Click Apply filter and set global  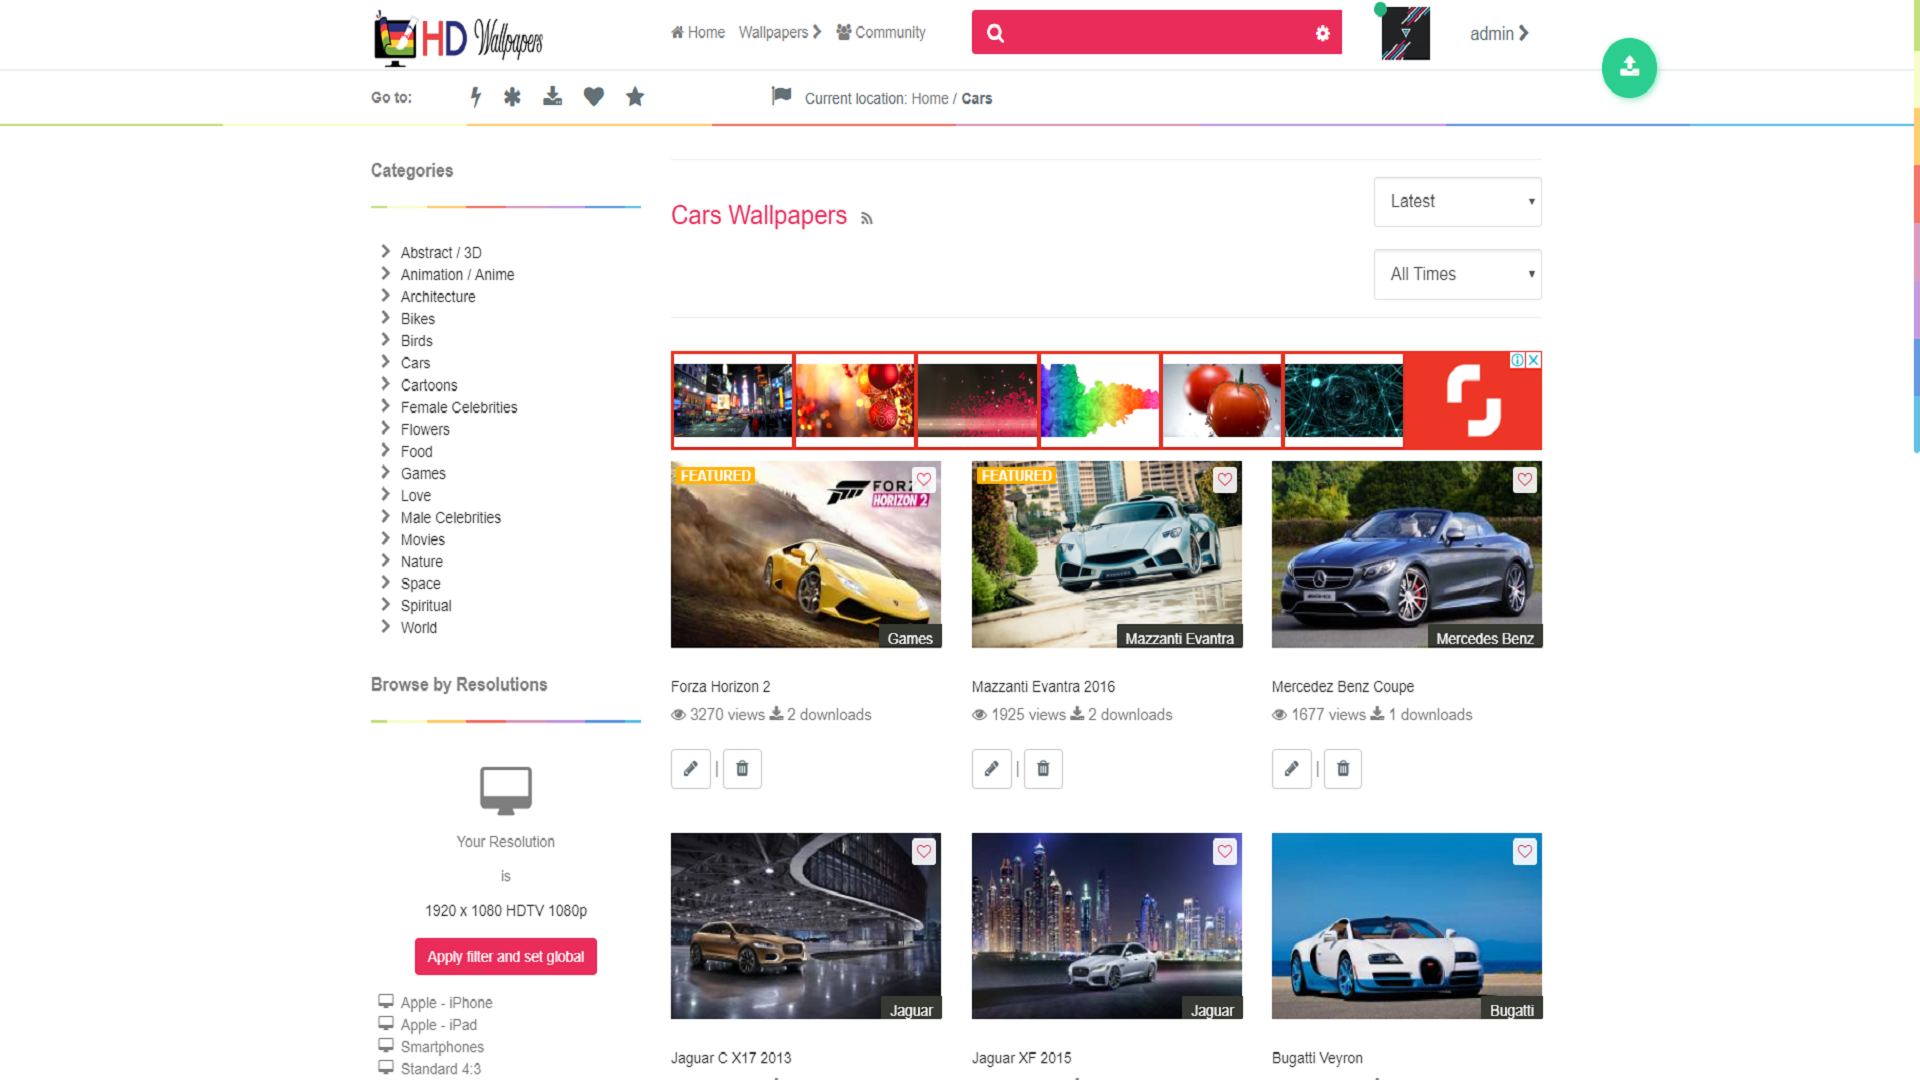coord(505,956)
